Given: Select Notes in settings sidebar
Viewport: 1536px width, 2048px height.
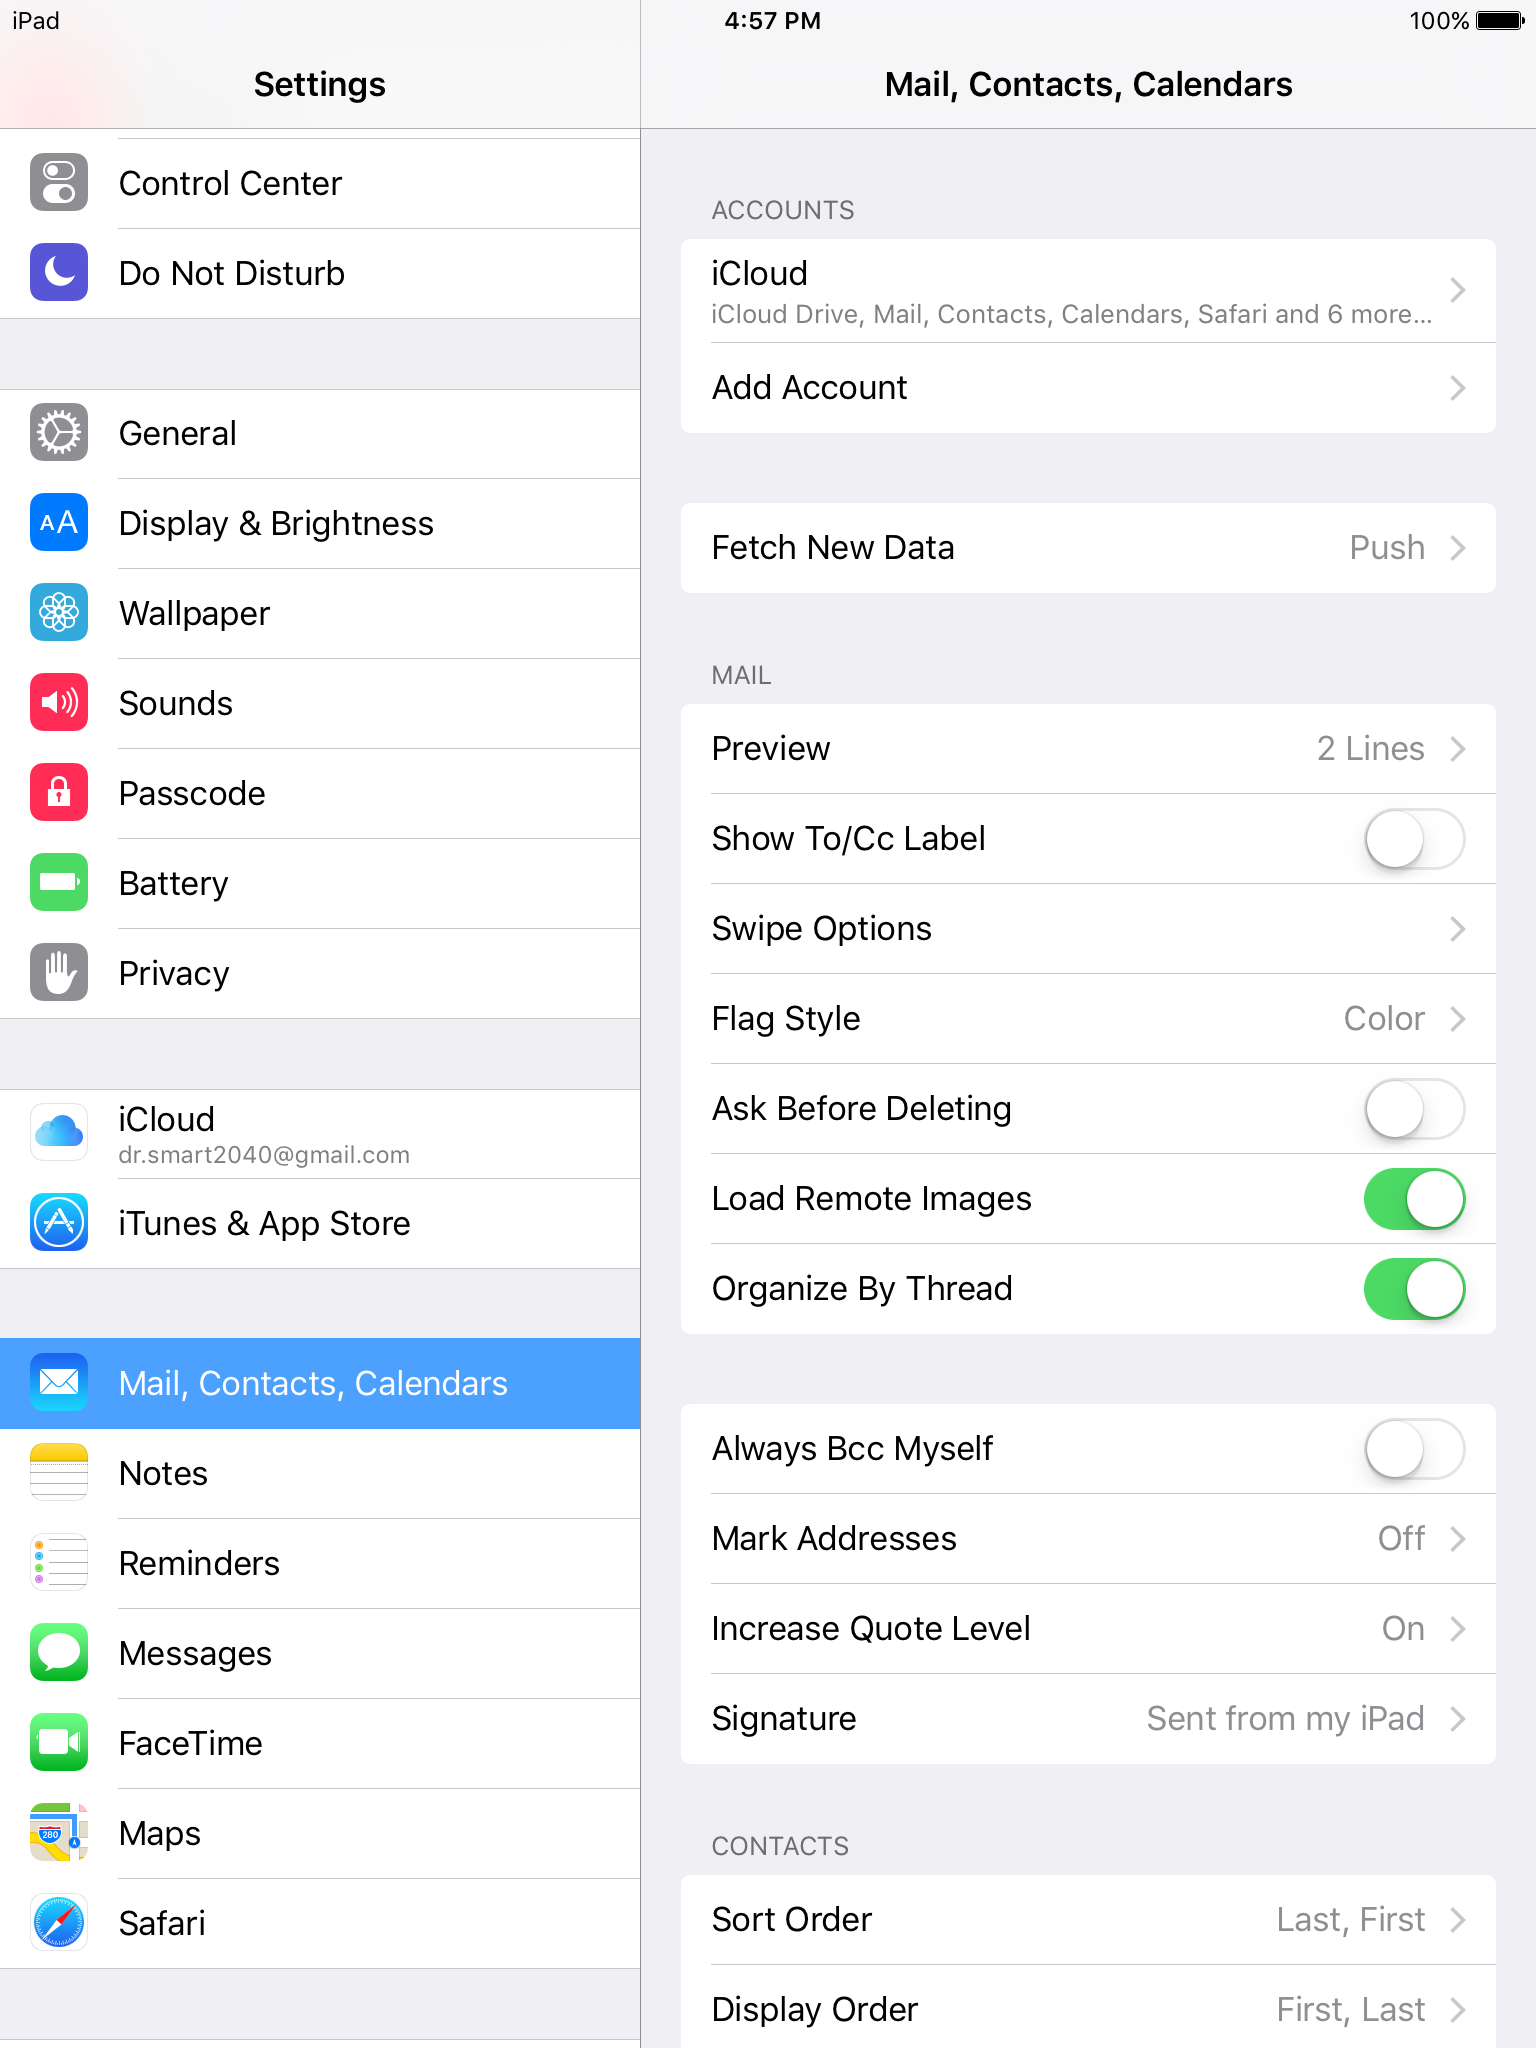Looking at the screenshot, I should point(320,1474).
